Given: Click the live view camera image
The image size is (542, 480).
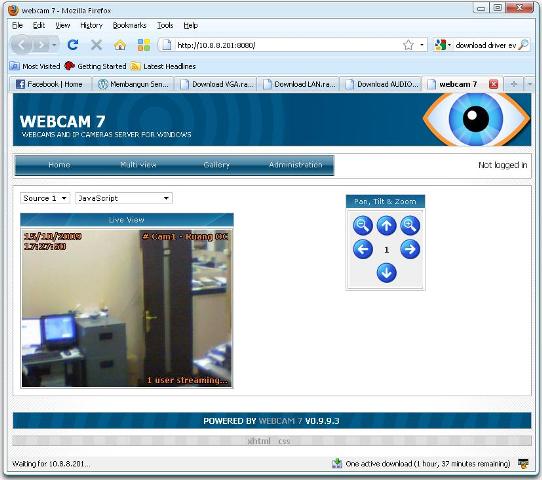Looking at the screenshot, I should click(127, 308).
